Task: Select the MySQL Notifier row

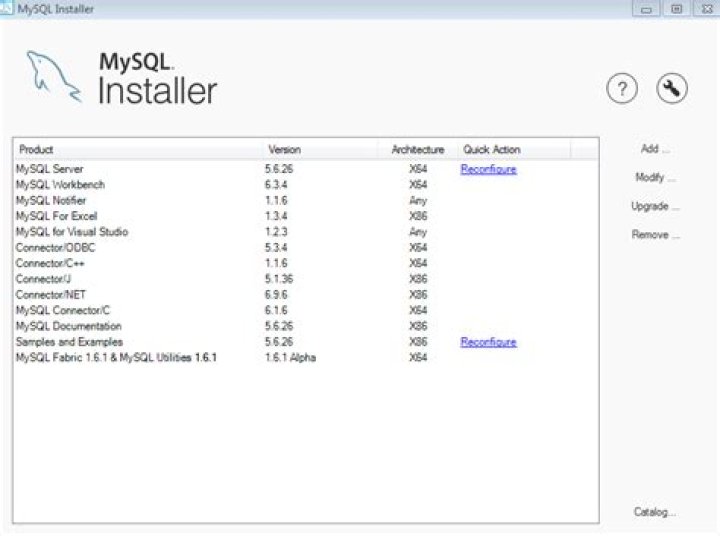Action: point(306,200)
